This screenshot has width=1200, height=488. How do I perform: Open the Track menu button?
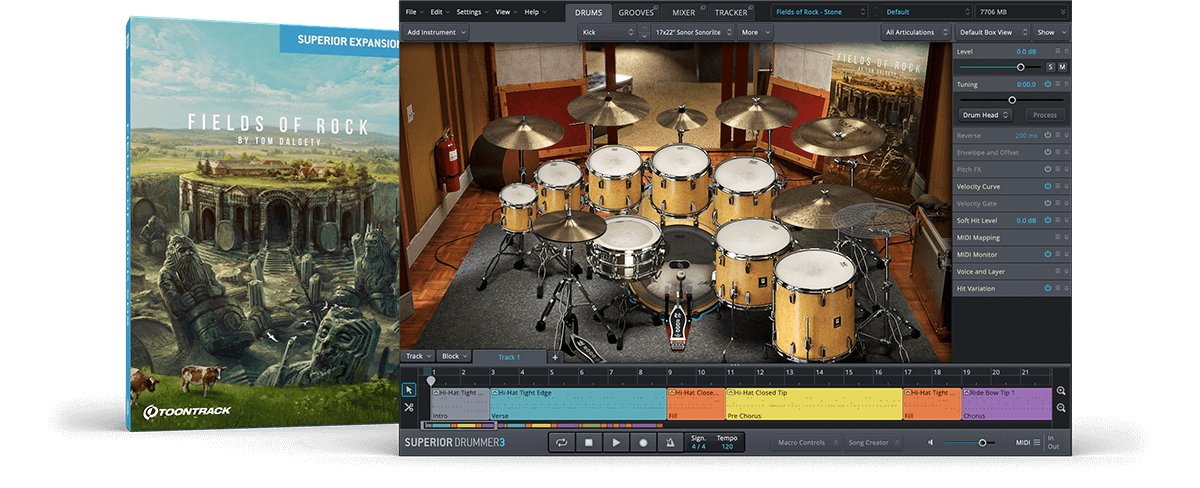pos(417,356)
